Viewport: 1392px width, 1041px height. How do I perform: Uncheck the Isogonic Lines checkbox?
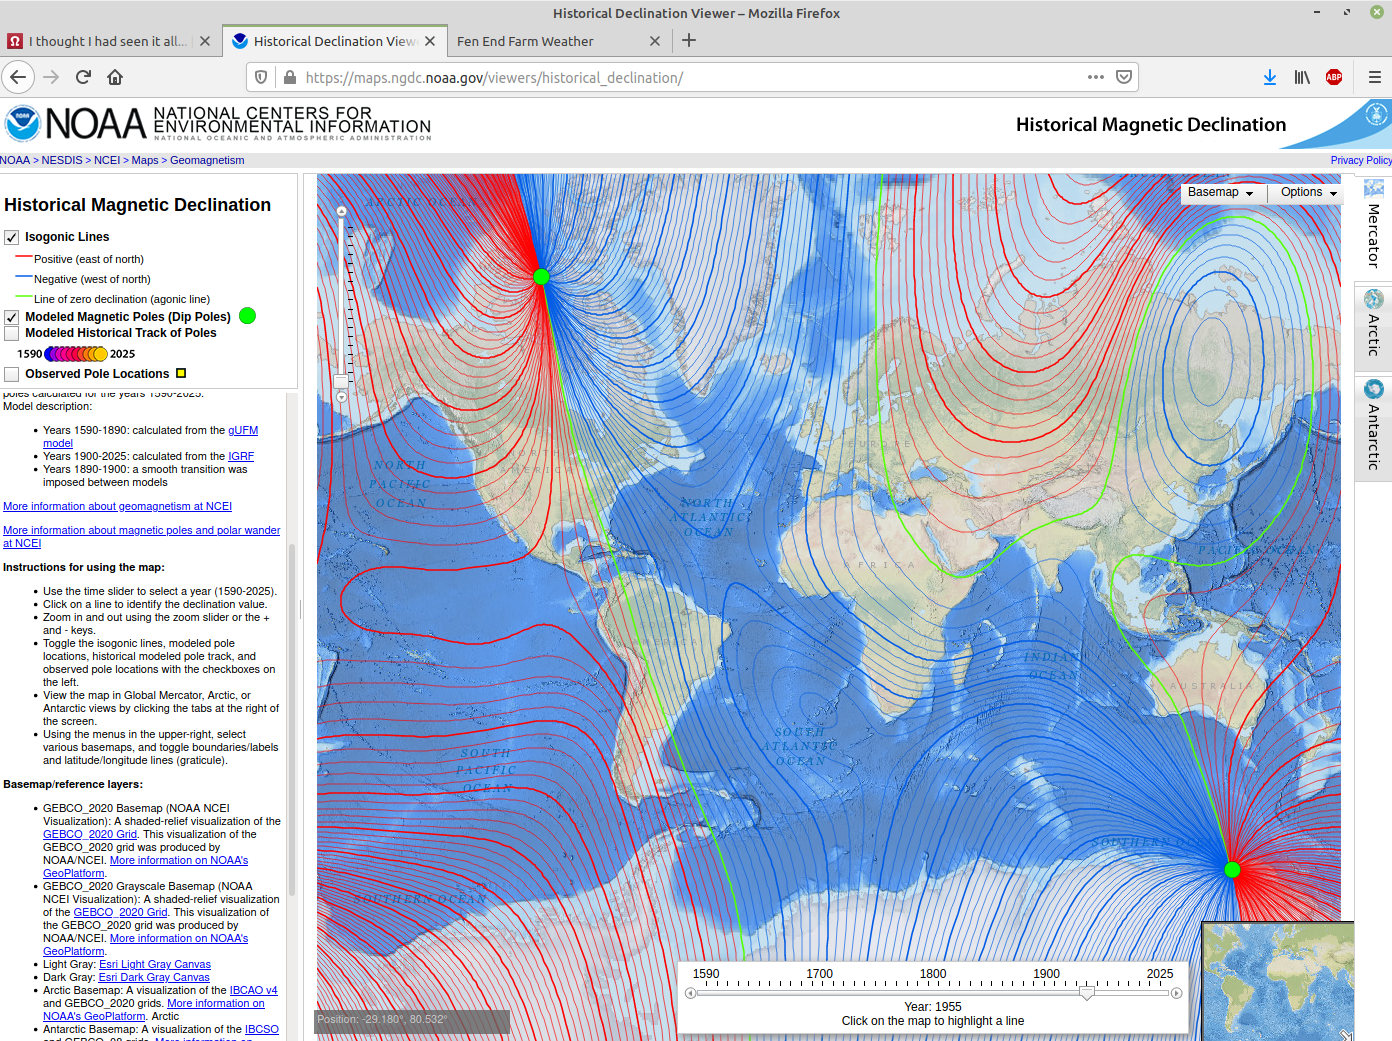12,237
